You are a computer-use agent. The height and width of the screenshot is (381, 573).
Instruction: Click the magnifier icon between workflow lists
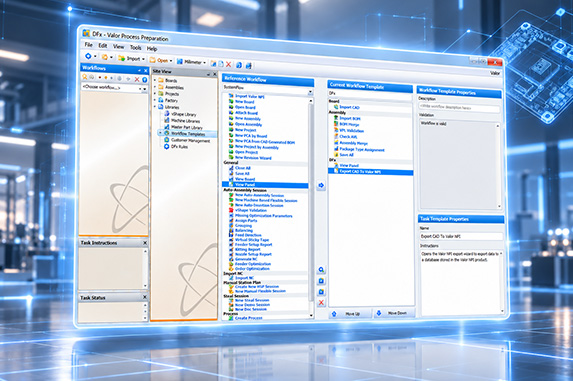(321, 270)
